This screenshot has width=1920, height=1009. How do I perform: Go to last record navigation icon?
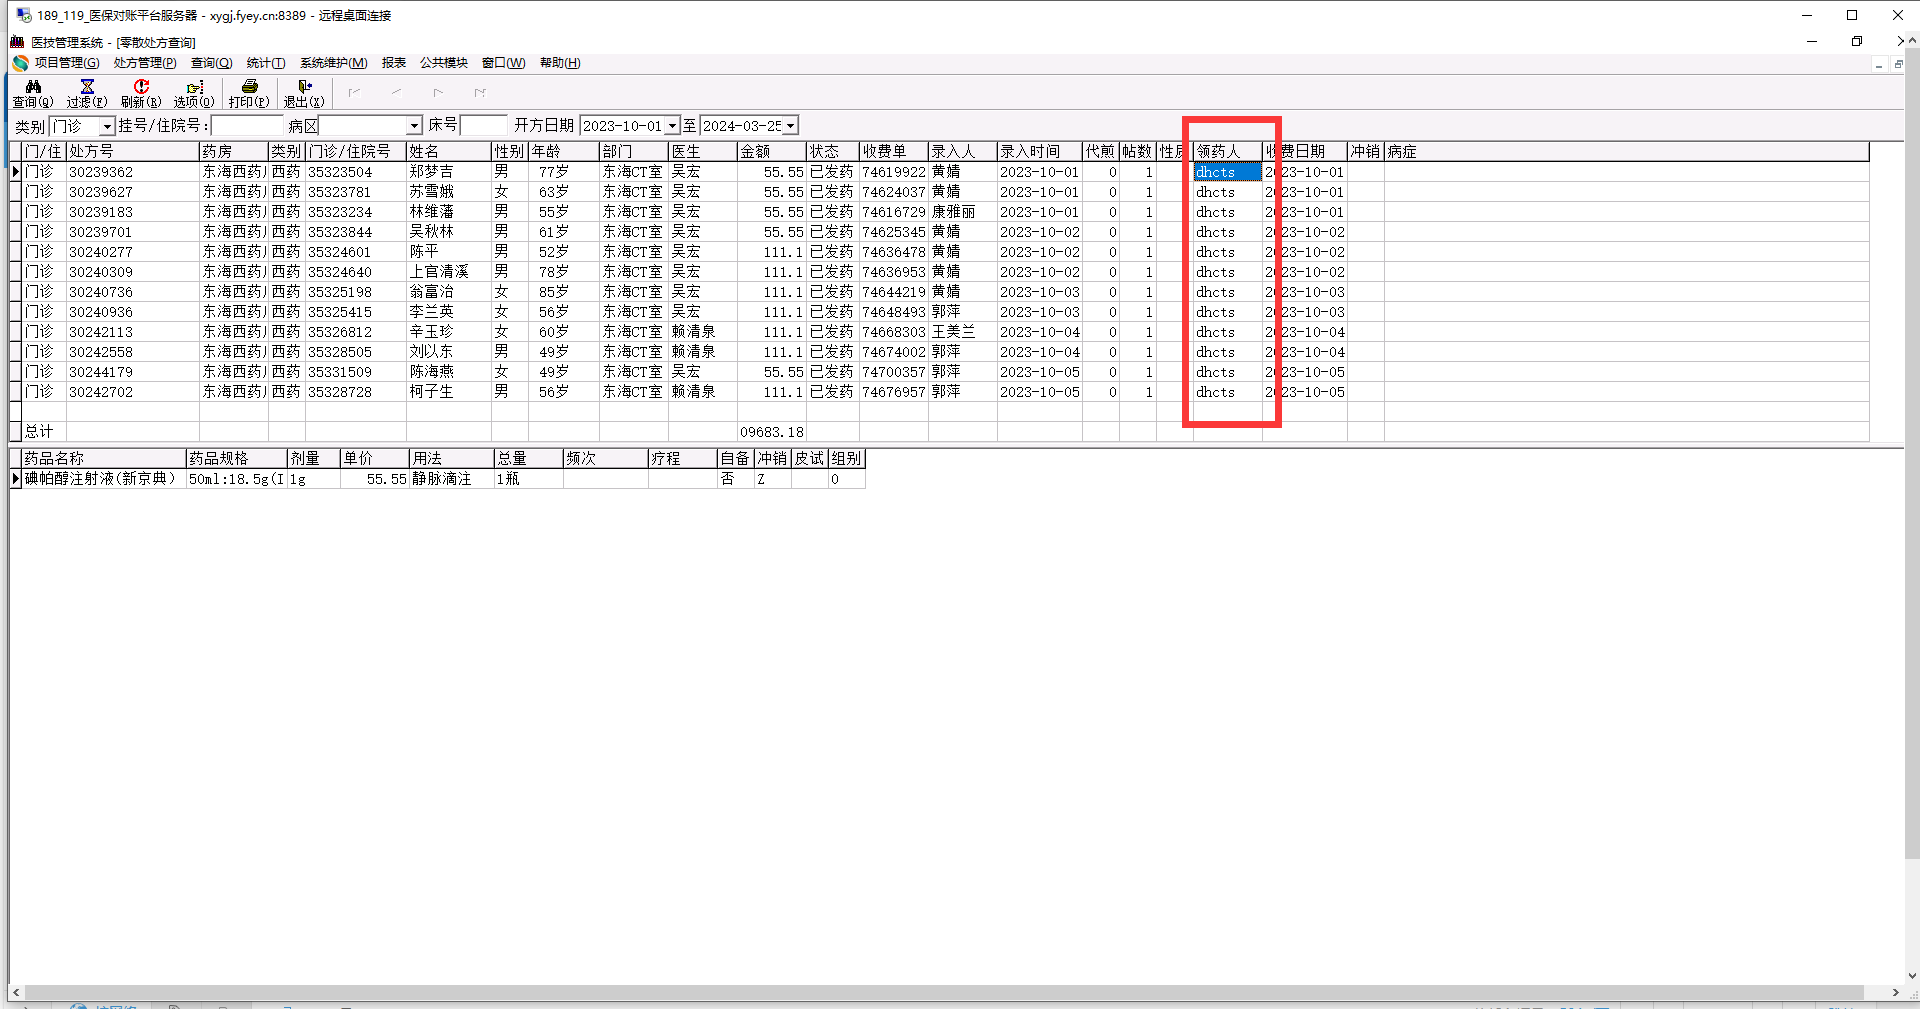pyautogui.click(x=480, y=93)
